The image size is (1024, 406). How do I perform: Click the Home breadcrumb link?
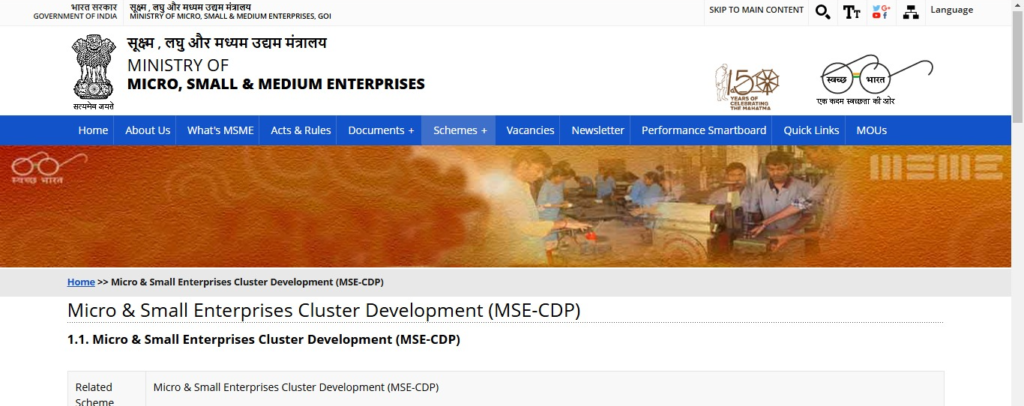81,282
